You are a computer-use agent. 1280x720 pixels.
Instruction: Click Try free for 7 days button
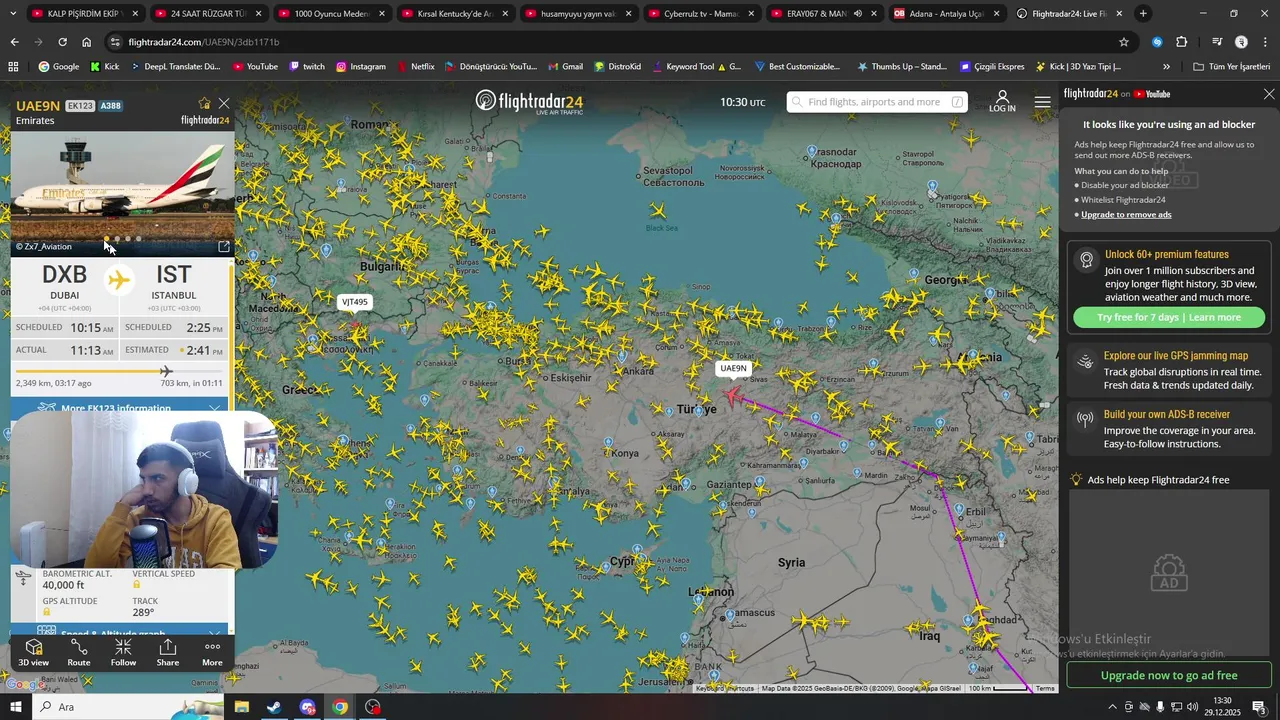point(1169,317)
